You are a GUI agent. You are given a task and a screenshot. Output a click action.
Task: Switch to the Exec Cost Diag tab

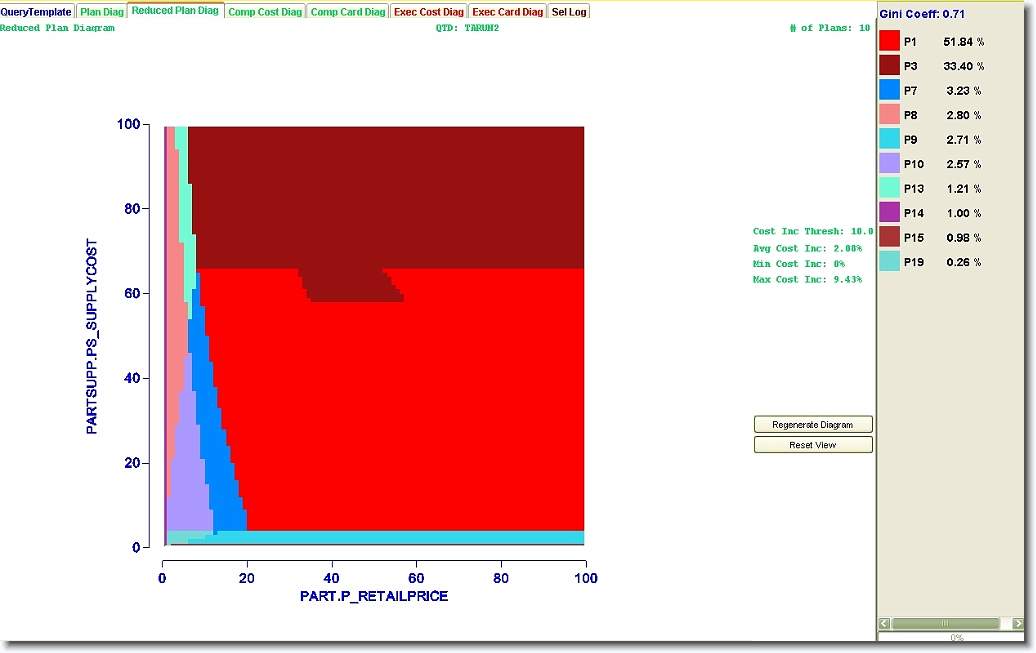point(429,12)
